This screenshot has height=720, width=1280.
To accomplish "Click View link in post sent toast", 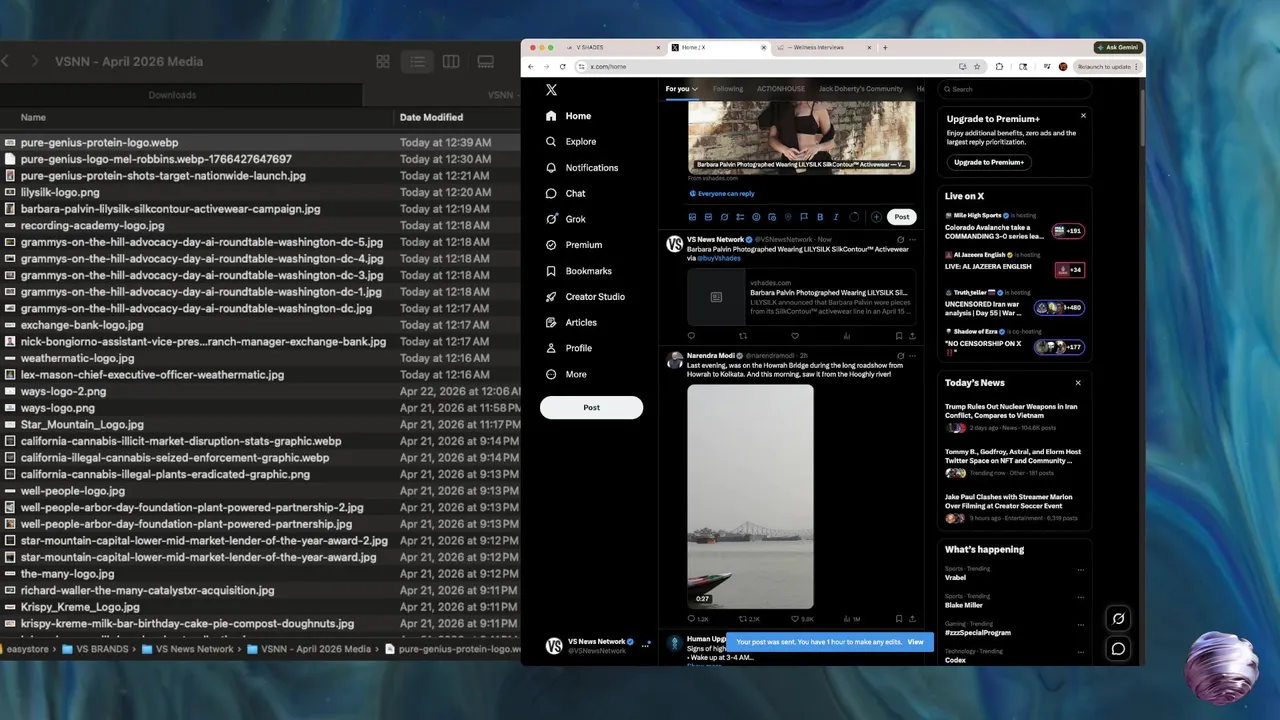I will pos(915,642).
